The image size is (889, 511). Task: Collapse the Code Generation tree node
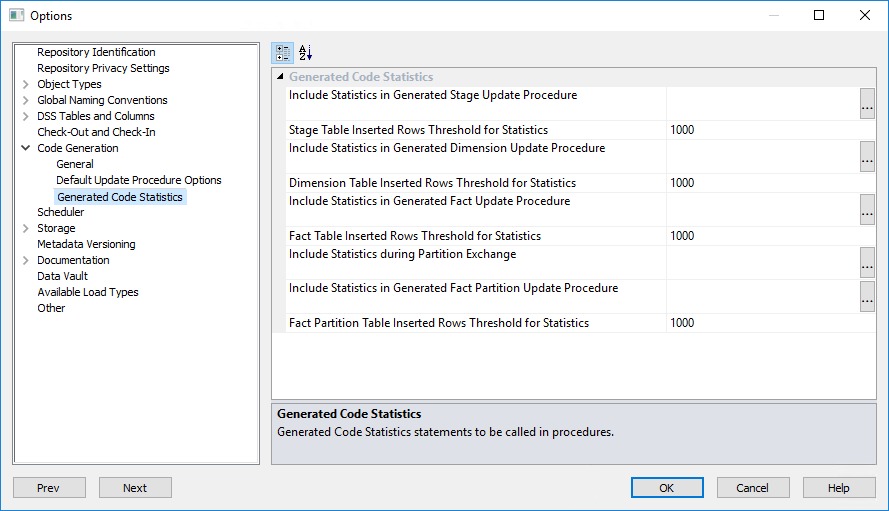[25, 148]
